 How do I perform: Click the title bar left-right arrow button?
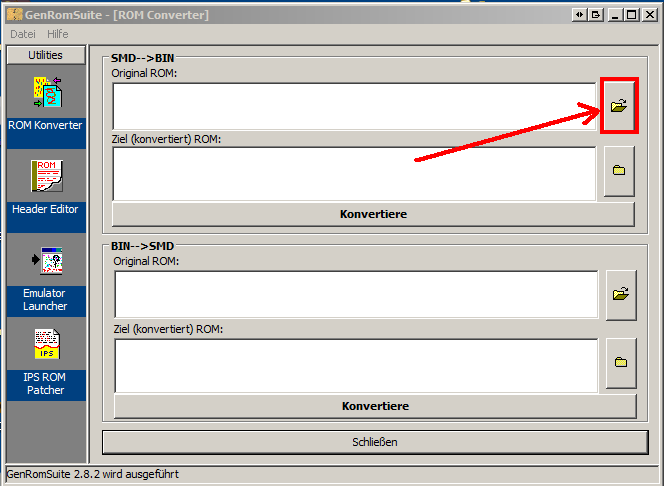click(579, 15)
